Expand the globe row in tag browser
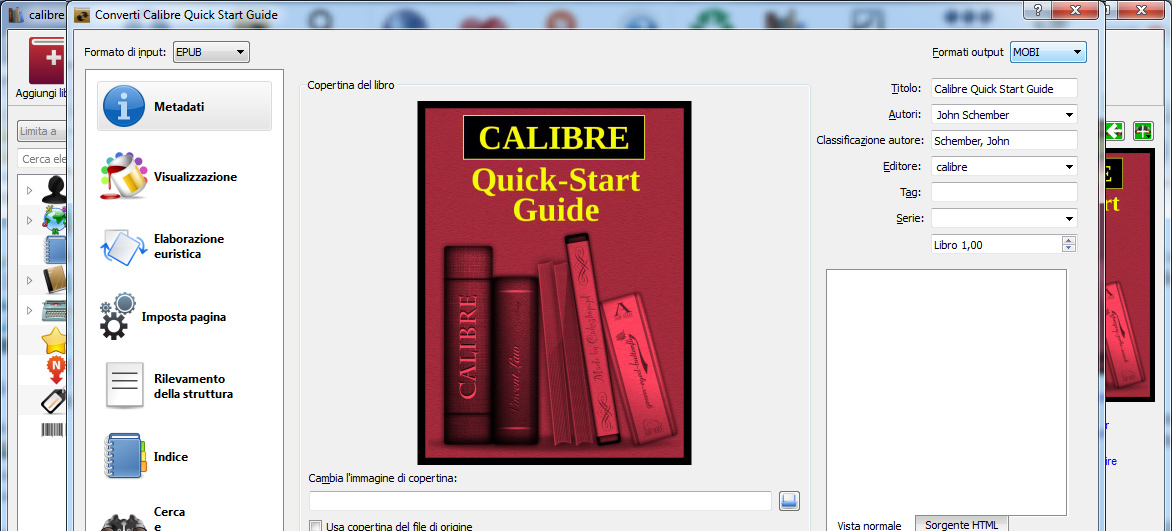 pyautogui.click(x=30, y=220)
